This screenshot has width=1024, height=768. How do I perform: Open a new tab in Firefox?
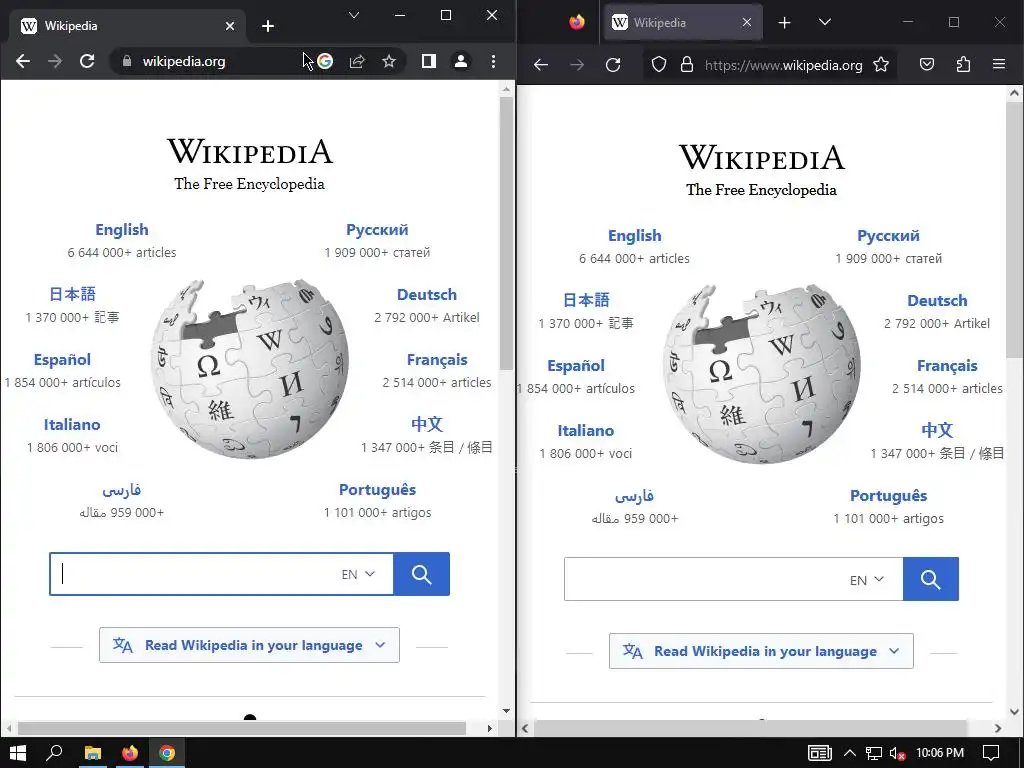pos(784,23)
